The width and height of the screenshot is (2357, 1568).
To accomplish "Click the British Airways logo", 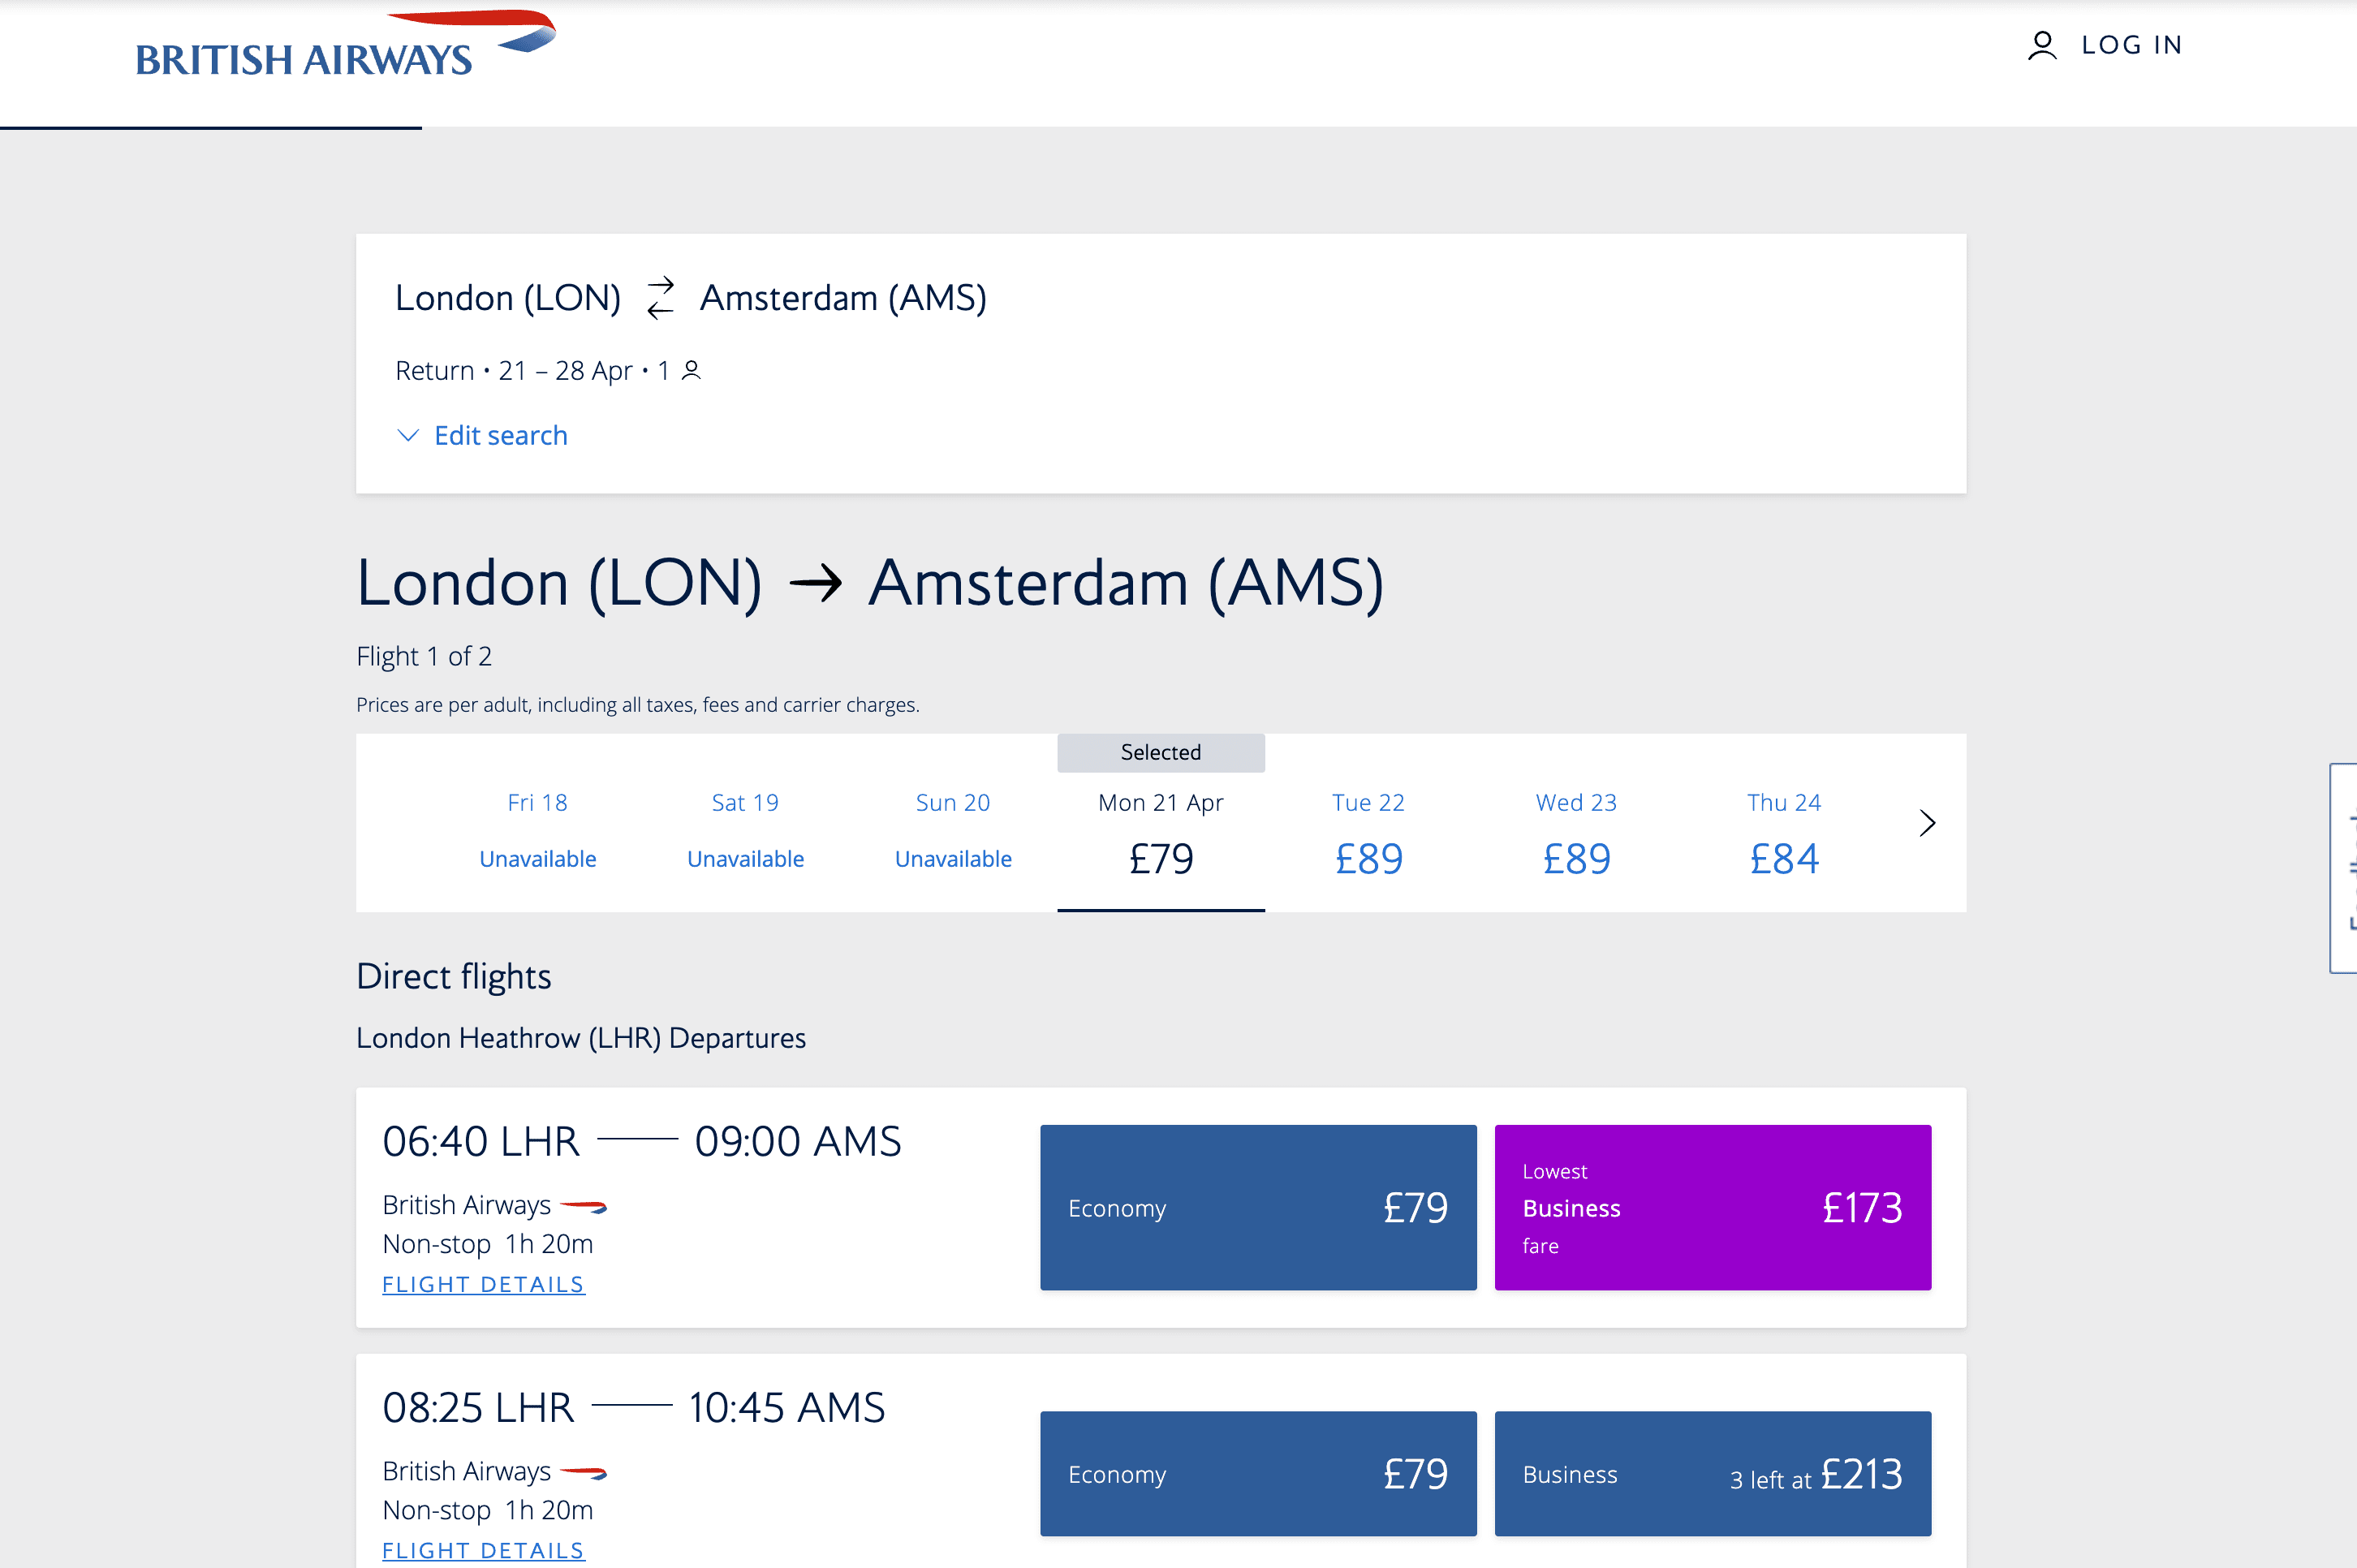I will click(343, 48).
